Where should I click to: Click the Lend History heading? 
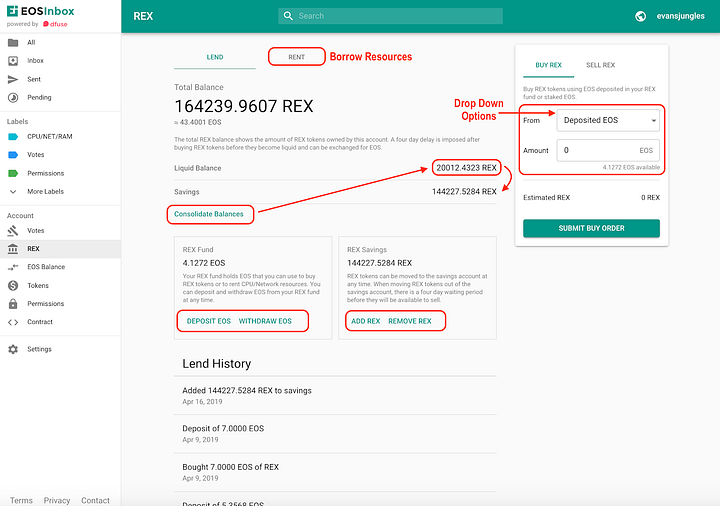point(217,364)
